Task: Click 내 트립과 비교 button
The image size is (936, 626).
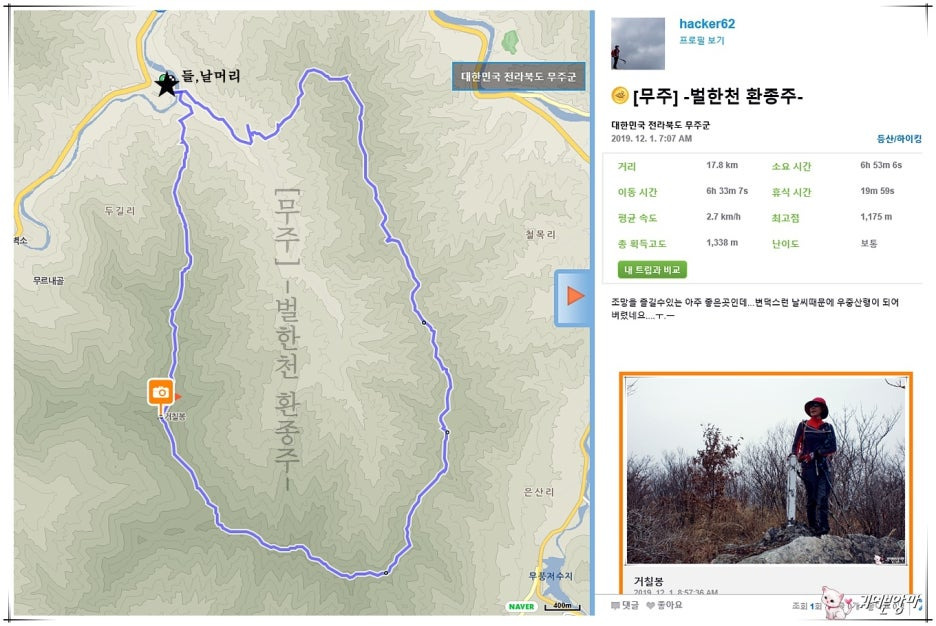Action: coord(652,270)
